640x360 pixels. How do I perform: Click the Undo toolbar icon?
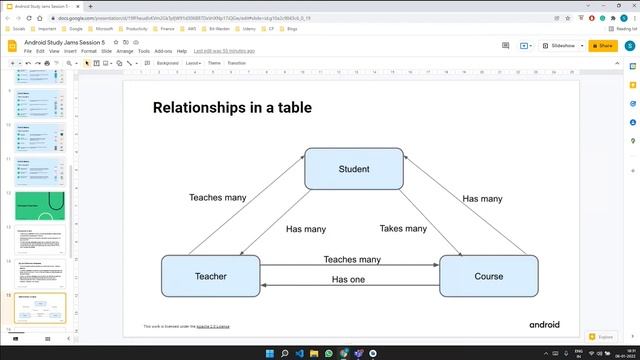(28, 63)
